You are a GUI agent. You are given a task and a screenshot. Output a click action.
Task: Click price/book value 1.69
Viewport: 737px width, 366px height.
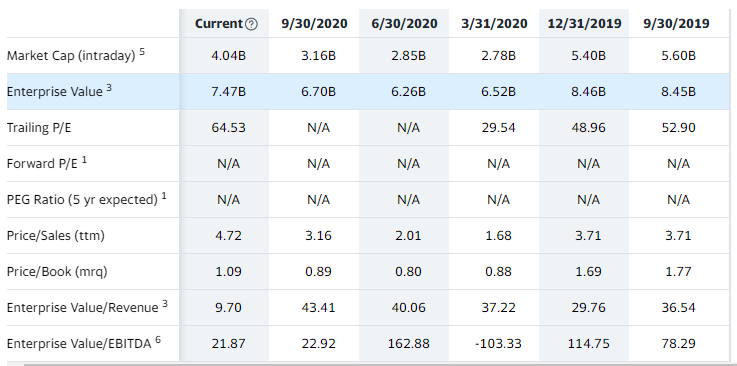[x=588, y=271]
